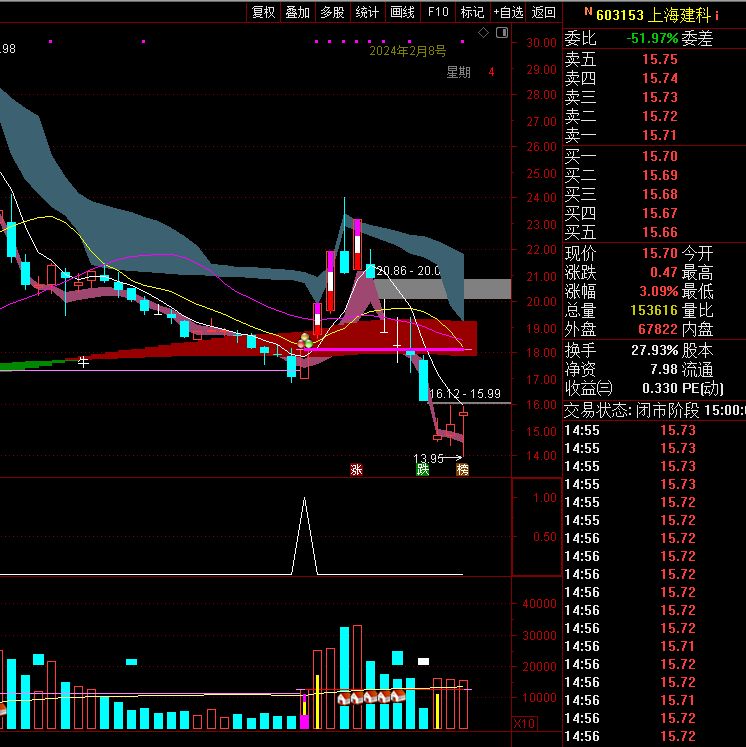Click the 30.00 price axis label
This screenshot has width=746, height=747.
542,43
